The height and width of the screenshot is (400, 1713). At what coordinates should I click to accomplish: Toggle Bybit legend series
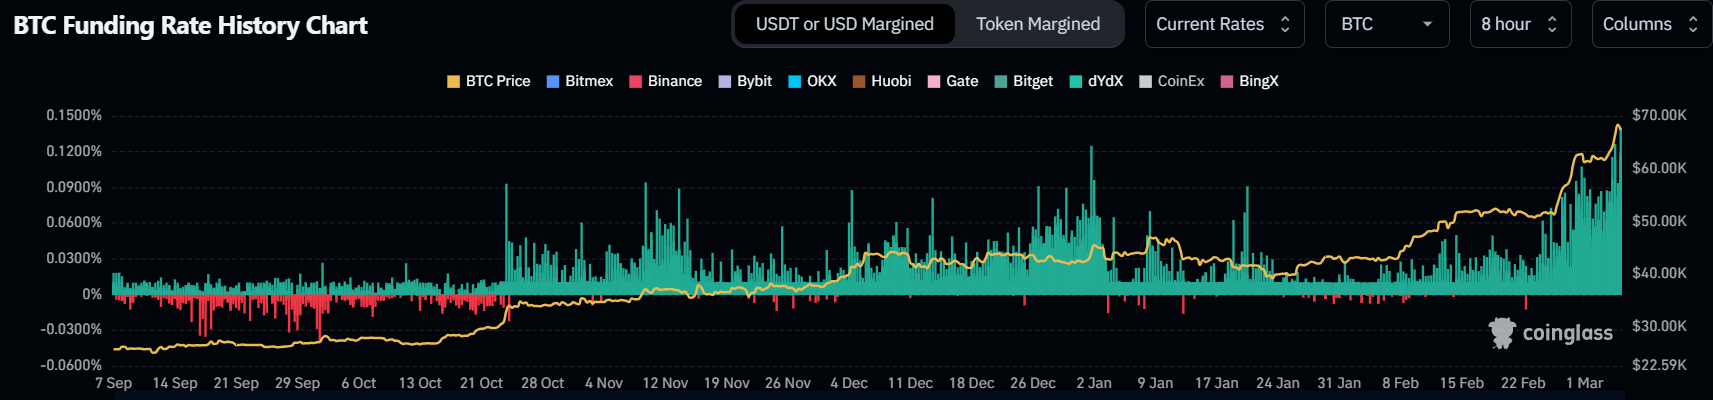tap(745, 81)
